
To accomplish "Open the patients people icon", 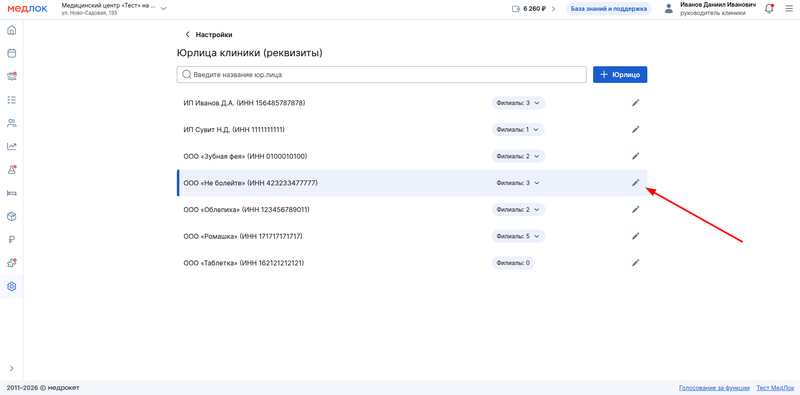I will point(11,123).
